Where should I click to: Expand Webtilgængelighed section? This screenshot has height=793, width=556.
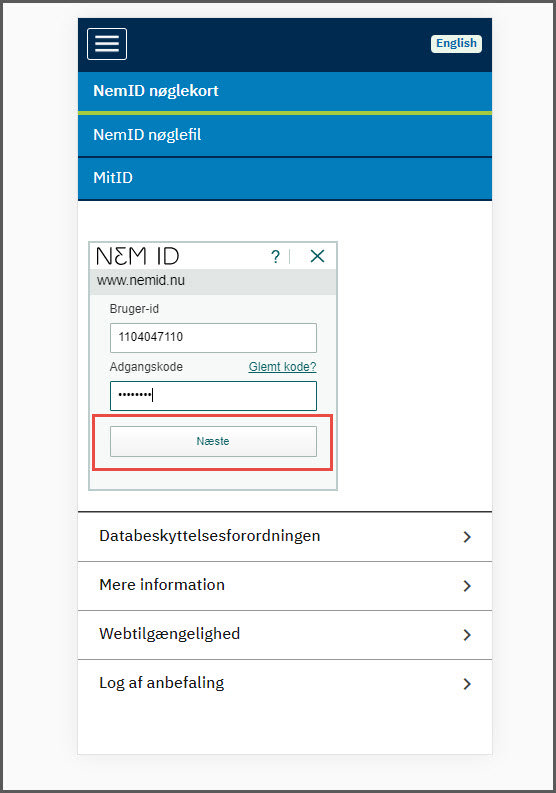[x=285, y=634]
